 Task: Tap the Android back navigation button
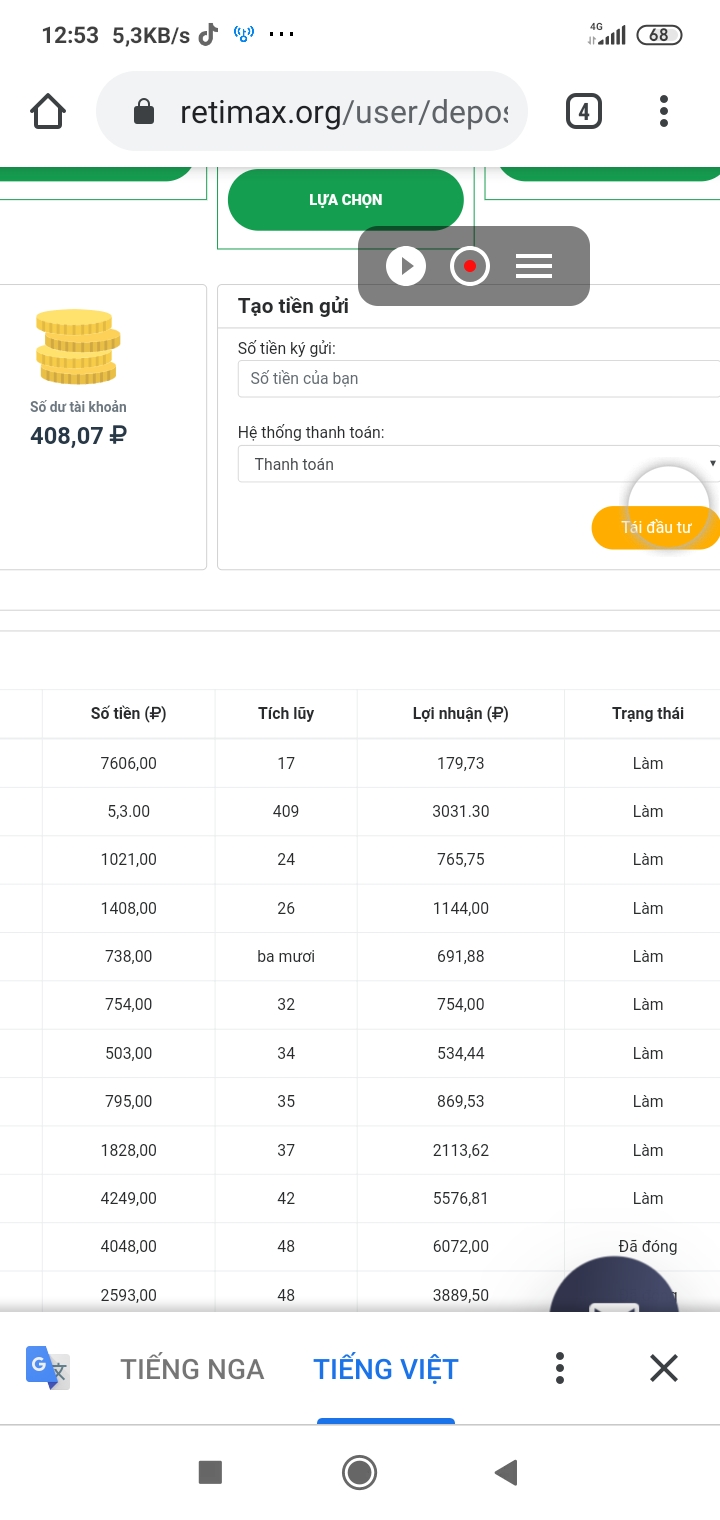506,1472
